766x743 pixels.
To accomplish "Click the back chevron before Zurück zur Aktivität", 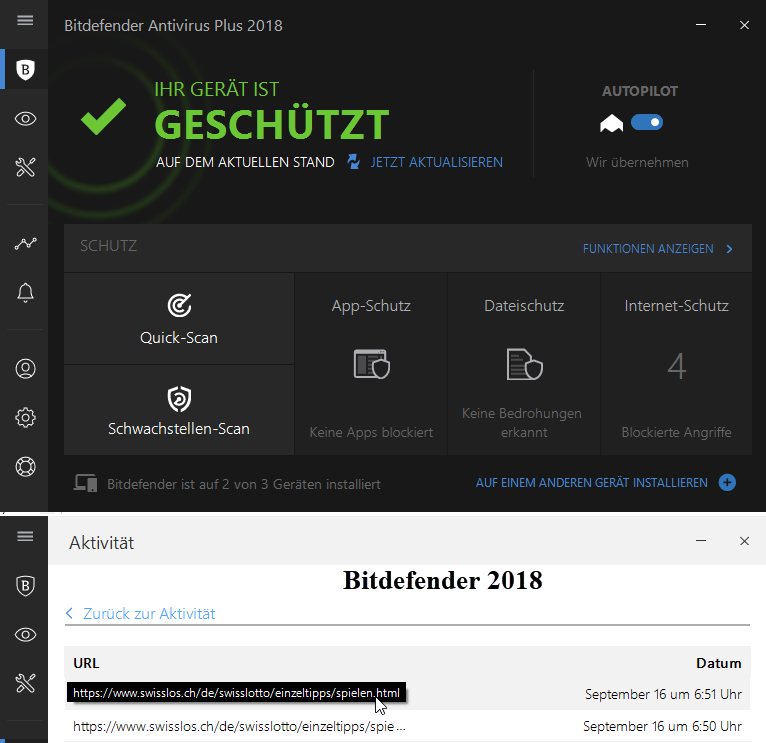I will coord(69,613).
